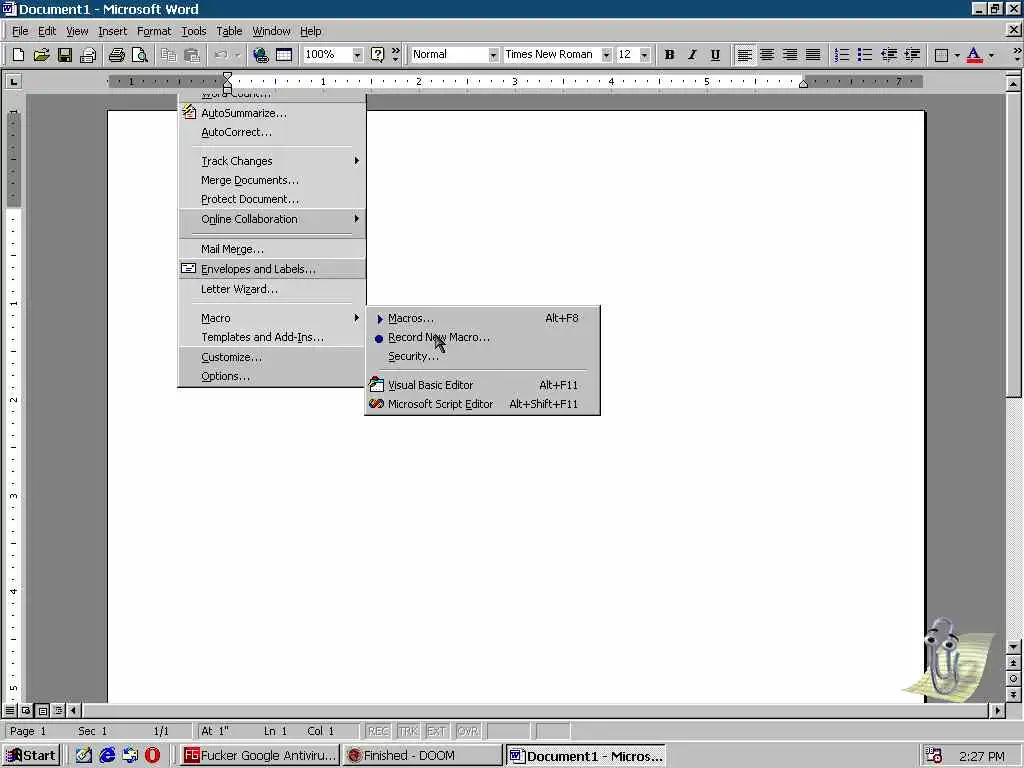Image resolution: width=1024 pixels, height=768 pixels.
Task: Open the Tables and Borders toolbar icon
Action: point(284,55)
